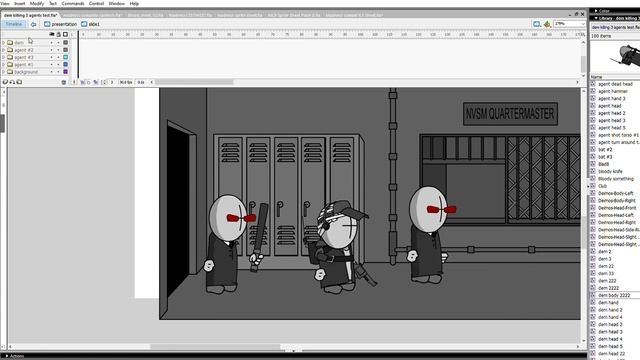
Task: Expand the agent #1 layer folder
Action: [x=4, y=64]
